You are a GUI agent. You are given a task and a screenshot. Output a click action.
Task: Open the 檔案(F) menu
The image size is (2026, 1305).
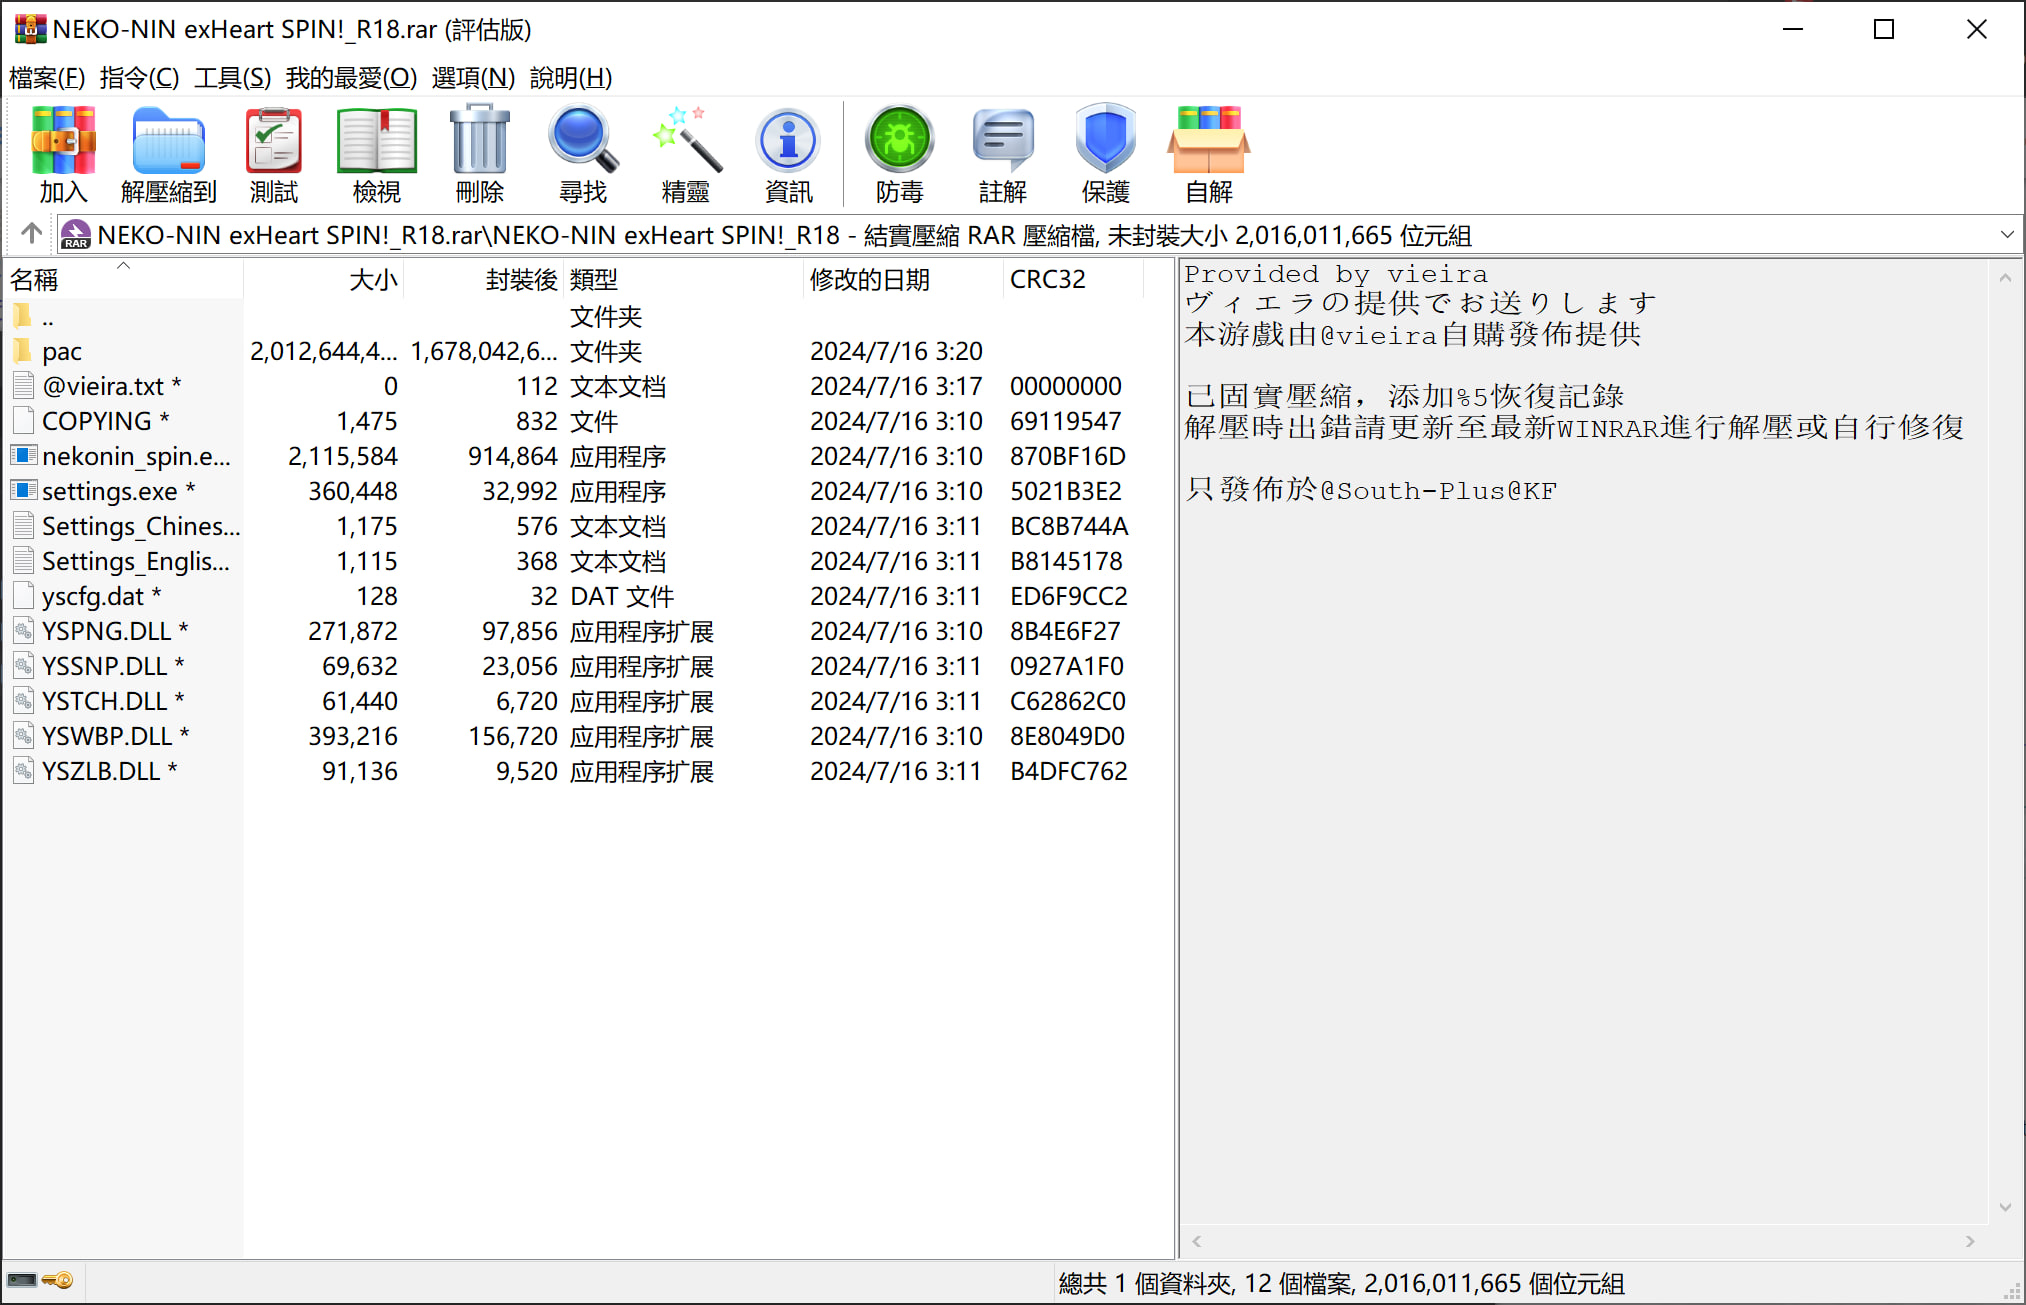pyautogui.click(x=47, y=78)
